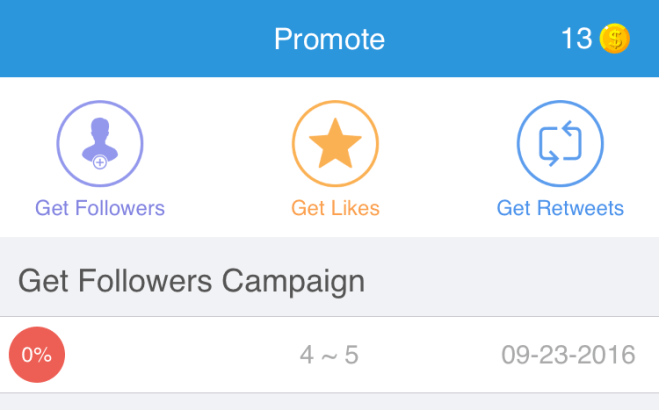Image resolution: width=659 pixels, height=410 pixels.
Task: Click the gray strip below the campaign row
Action: coord(329,401)
